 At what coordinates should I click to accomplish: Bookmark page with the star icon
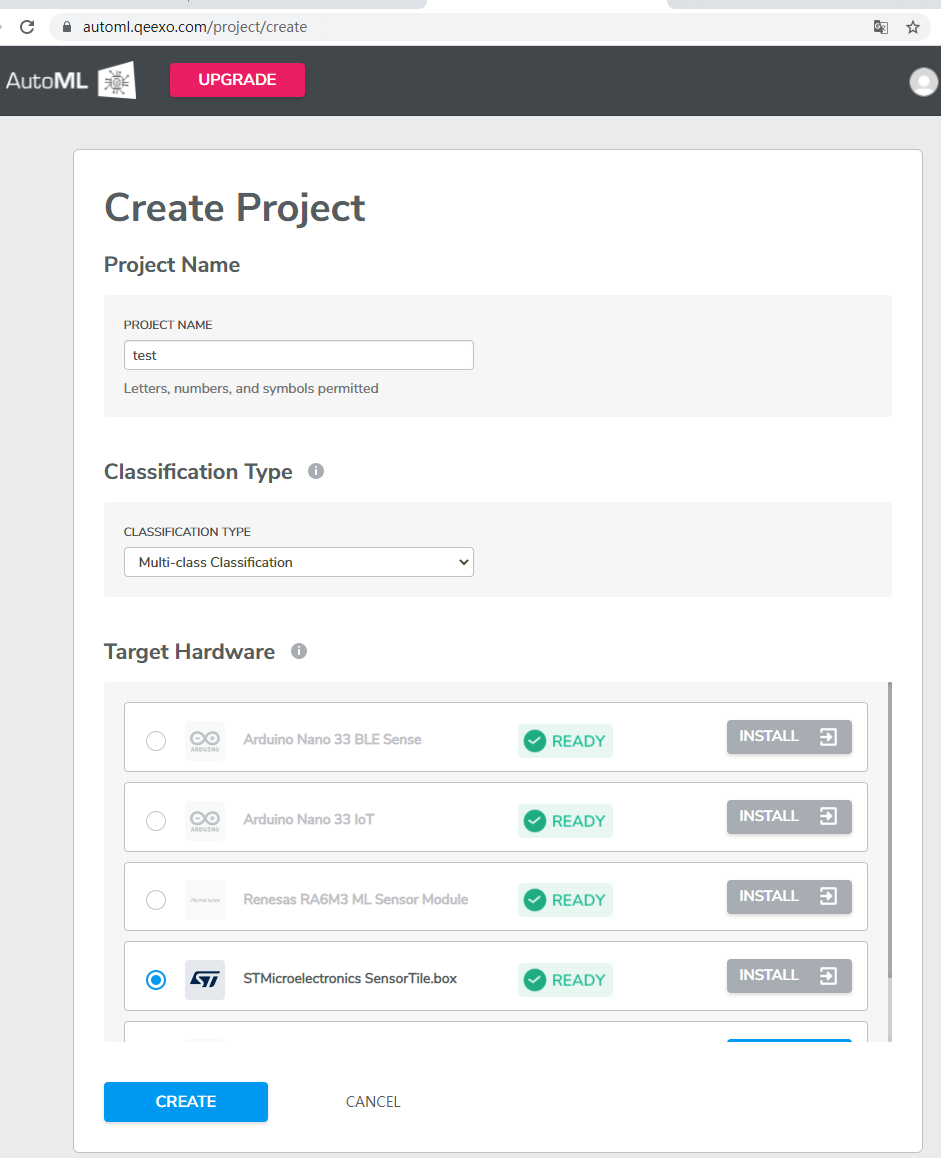tap(913, 27)
